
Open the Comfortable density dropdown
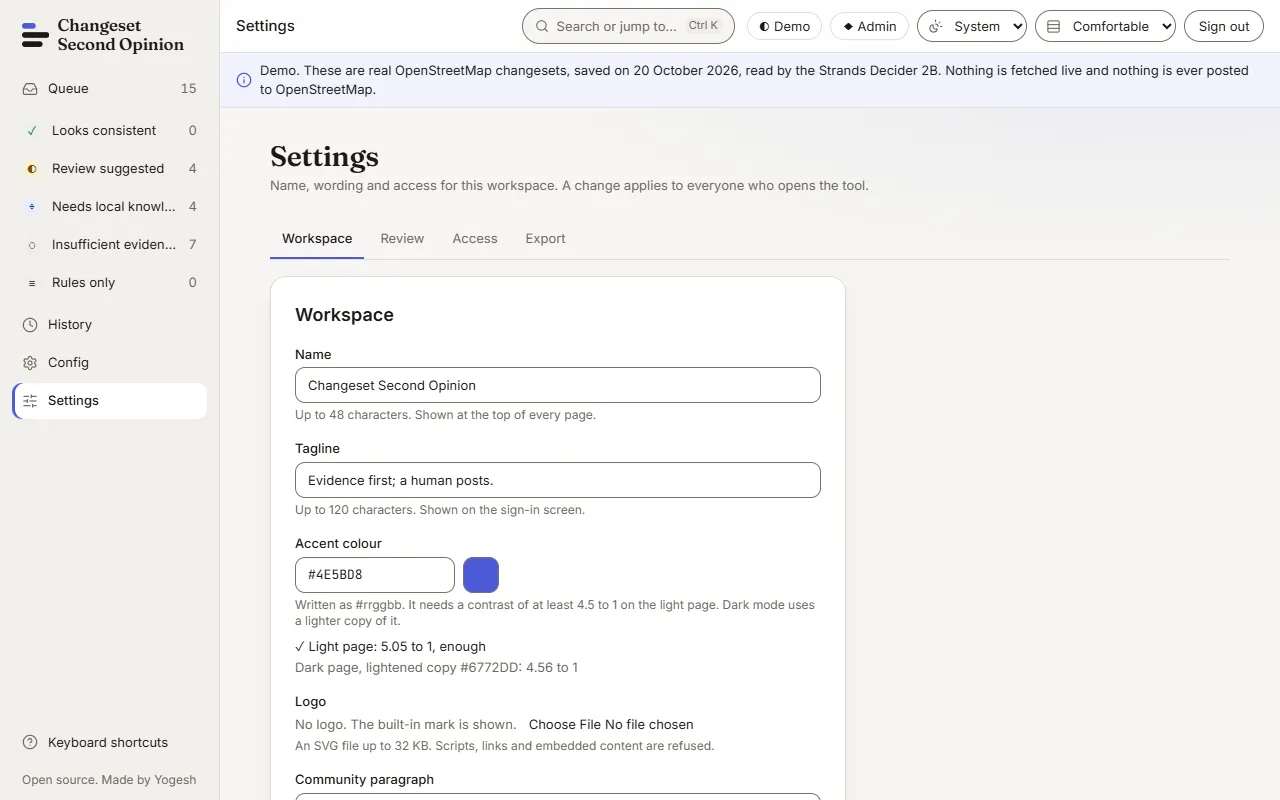(x=1105, y=26)
